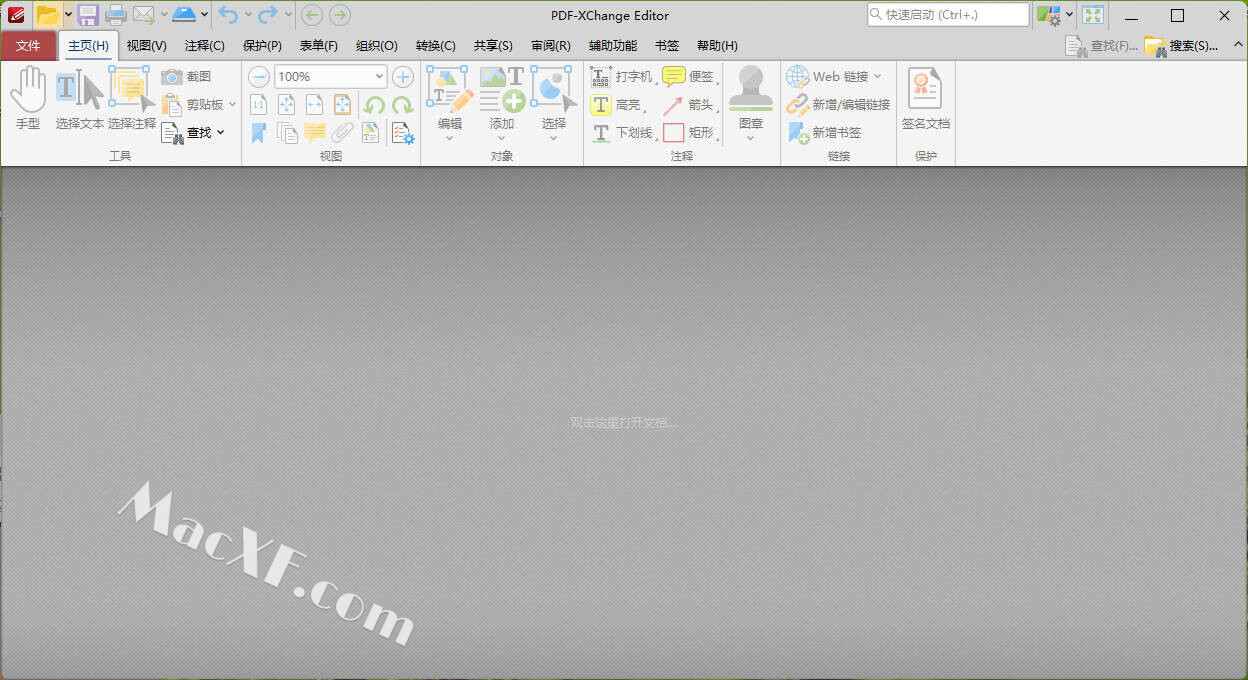Screen dimensions: 1248x680
Task: Toggle the full screen mode icon
Action: (x=1093, y=15)
